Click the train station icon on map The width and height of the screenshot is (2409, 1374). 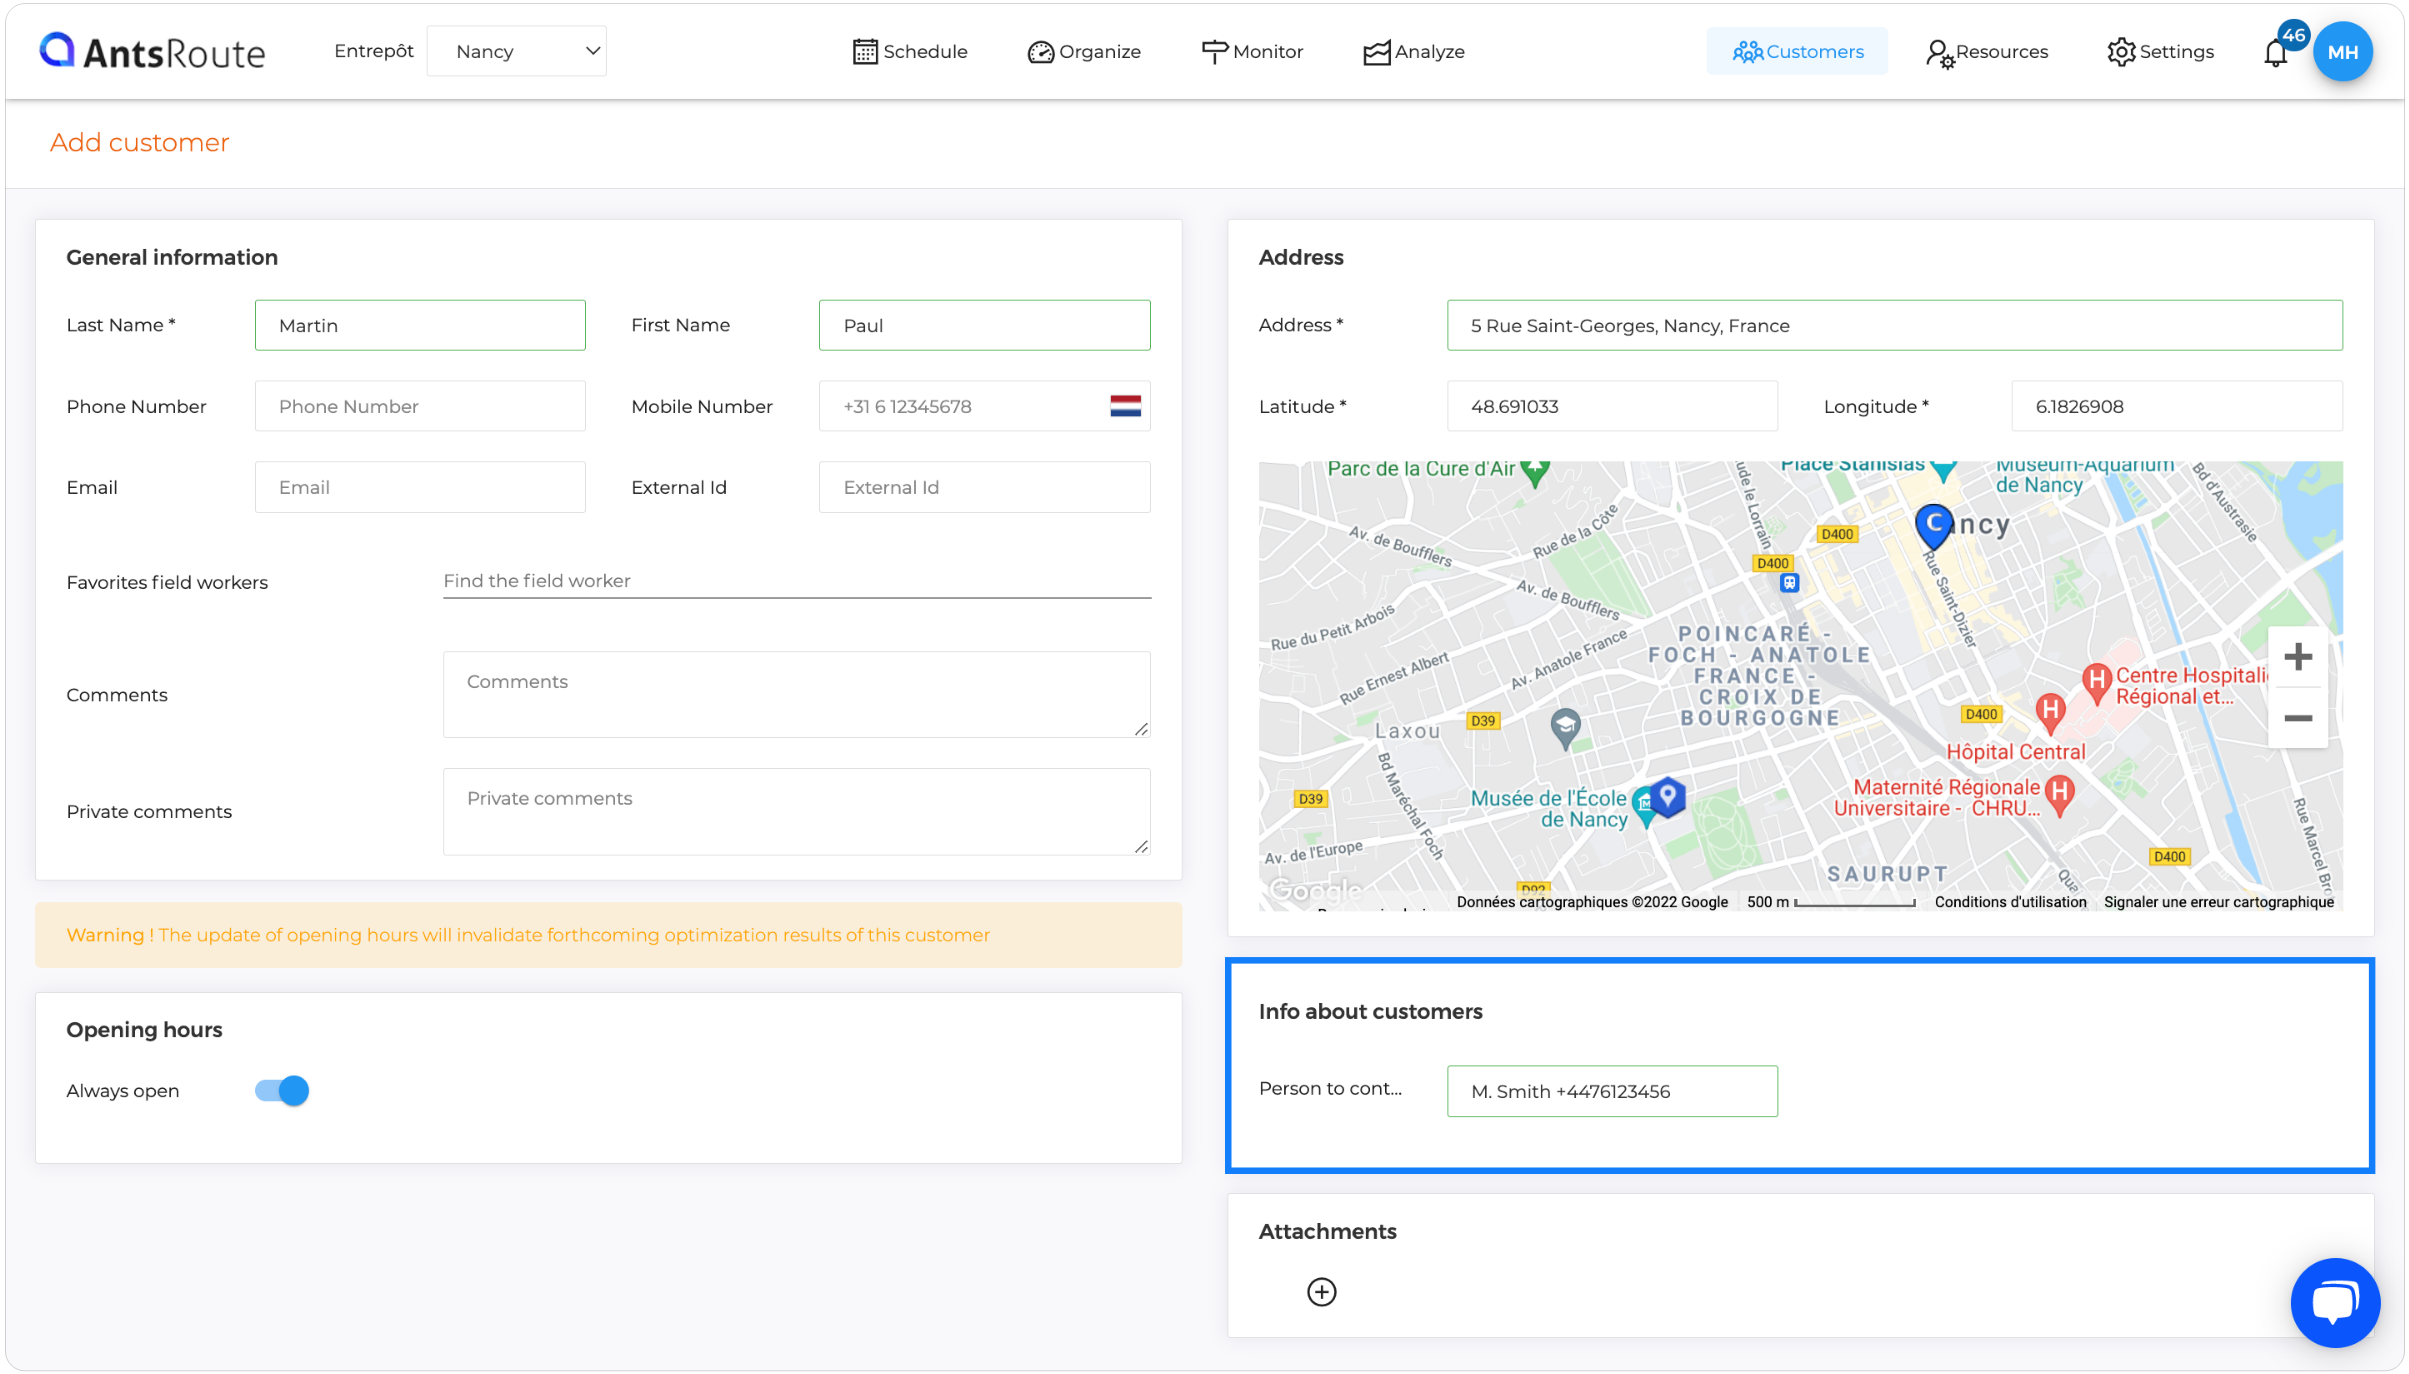click(x=1789, y=583)
